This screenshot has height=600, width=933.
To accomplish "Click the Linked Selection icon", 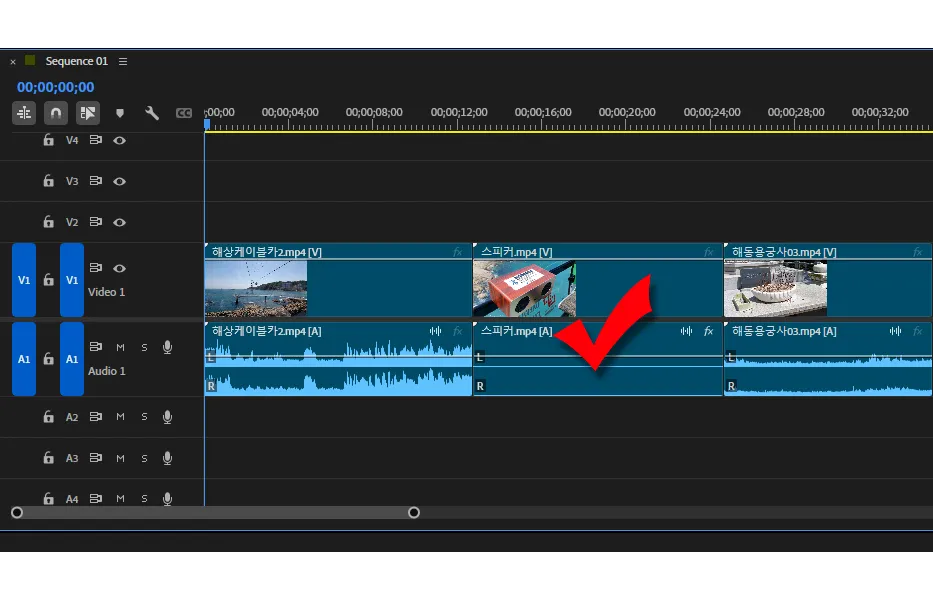I will 88,113.
